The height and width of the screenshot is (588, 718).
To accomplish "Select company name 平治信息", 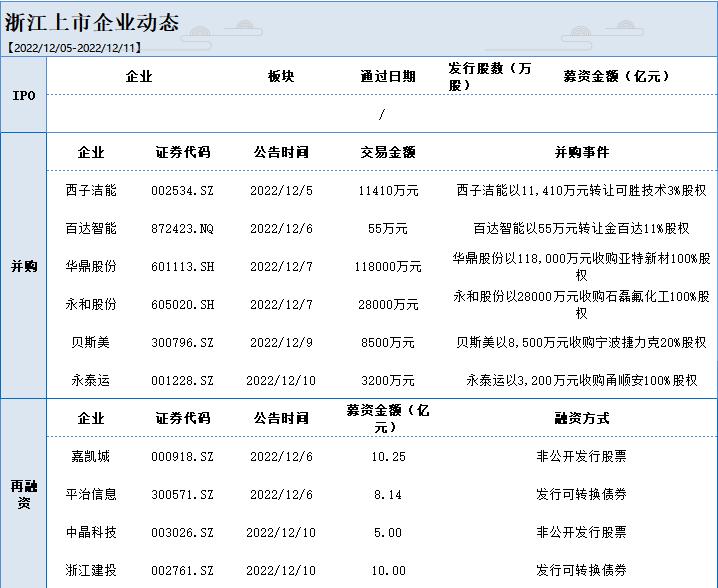I will (x=91, y=494).
